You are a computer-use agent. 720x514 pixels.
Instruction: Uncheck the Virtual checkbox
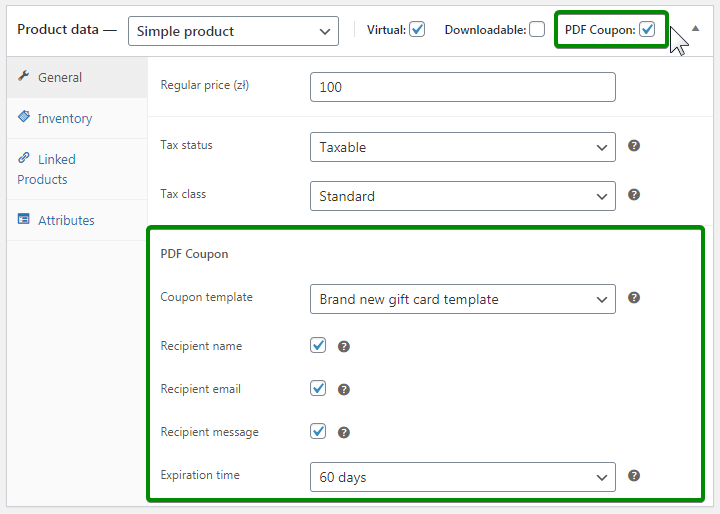click(417, 29)
